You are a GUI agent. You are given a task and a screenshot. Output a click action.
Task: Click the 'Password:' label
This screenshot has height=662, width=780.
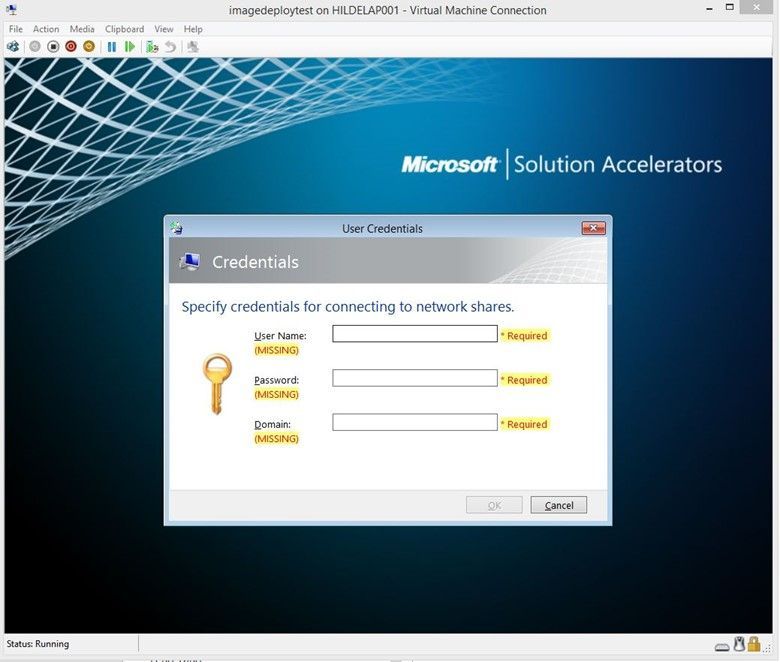277,380
